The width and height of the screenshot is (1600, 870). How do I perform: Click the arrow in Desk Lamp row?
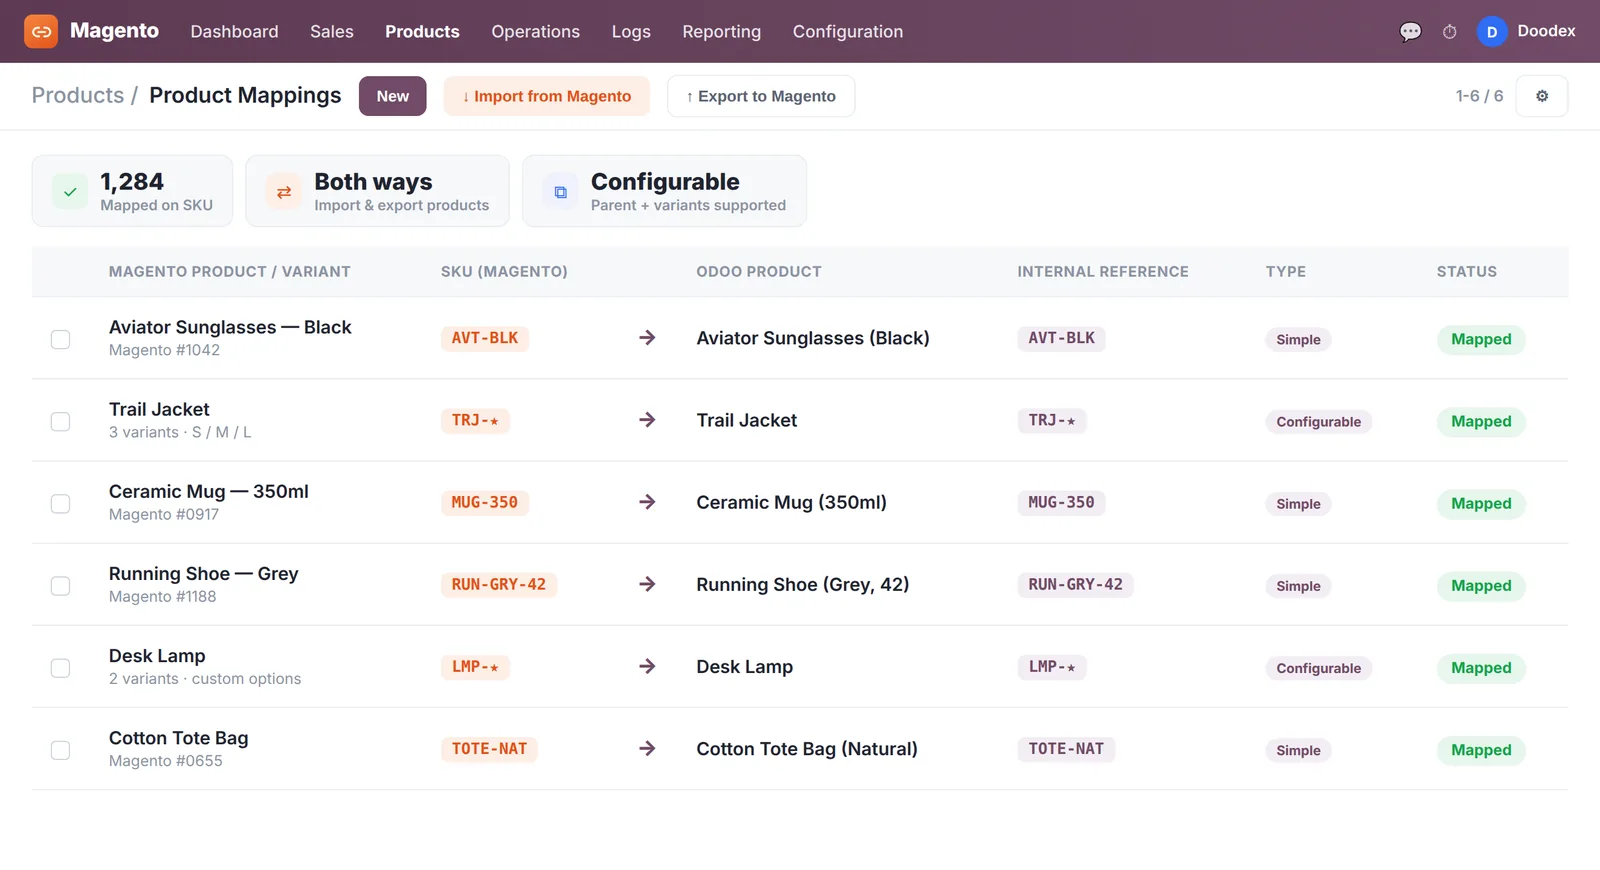[647, 666]
